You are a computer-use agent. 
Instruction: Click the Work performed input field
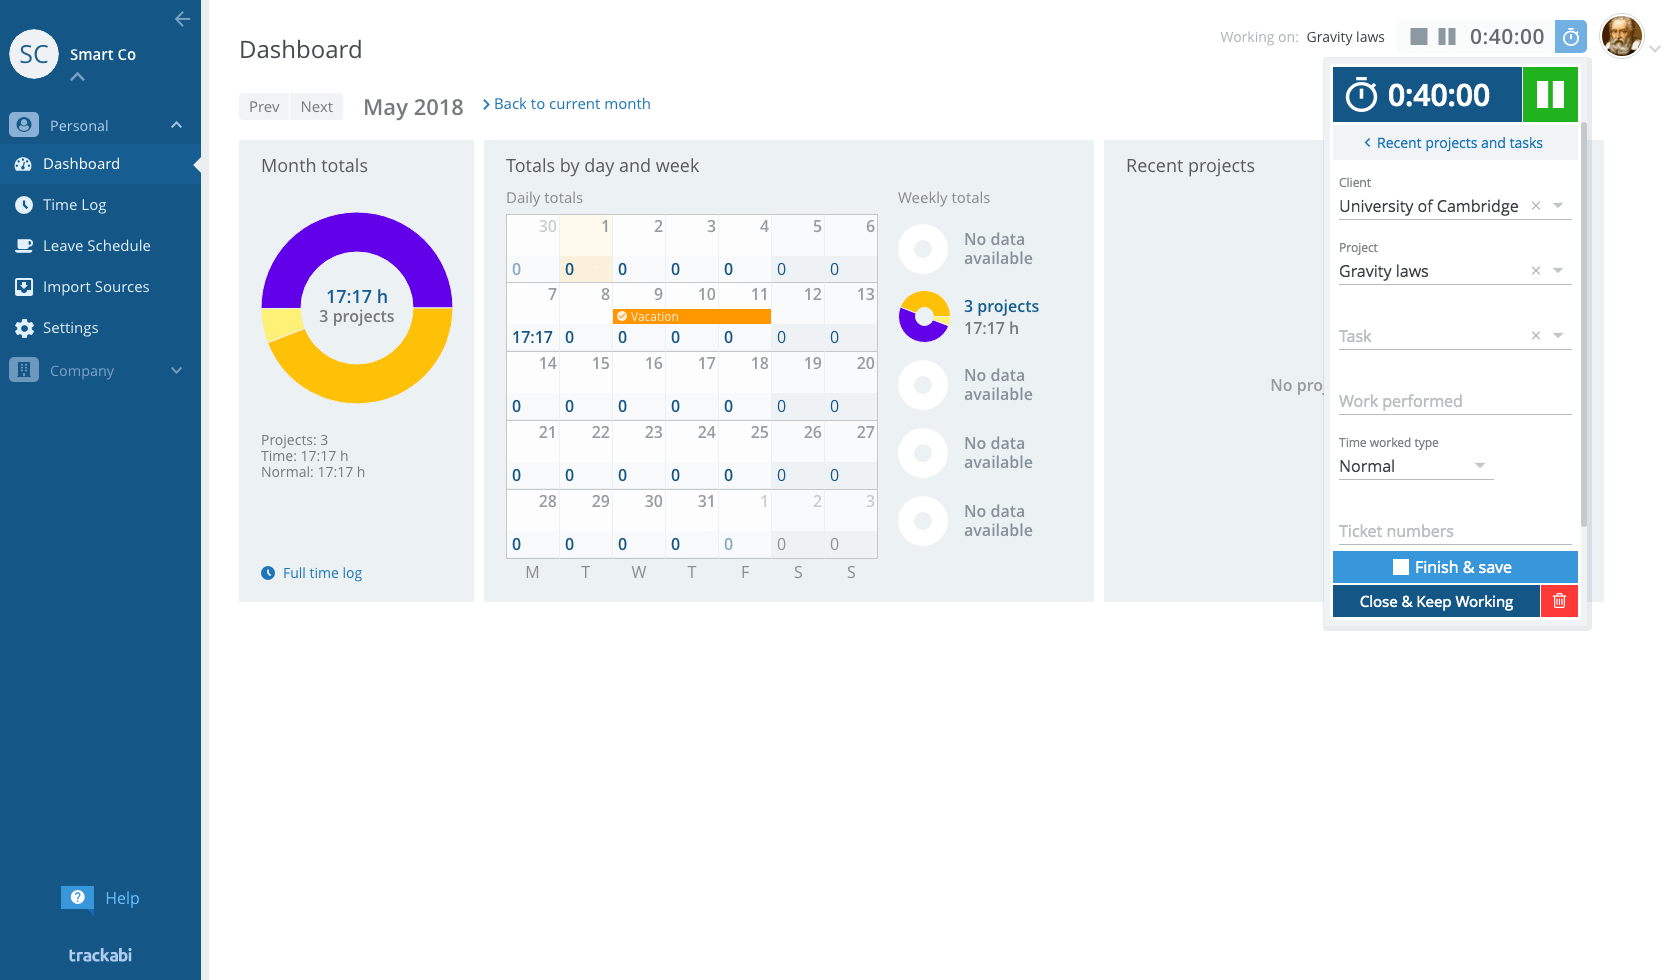(x=1455, y=401)
